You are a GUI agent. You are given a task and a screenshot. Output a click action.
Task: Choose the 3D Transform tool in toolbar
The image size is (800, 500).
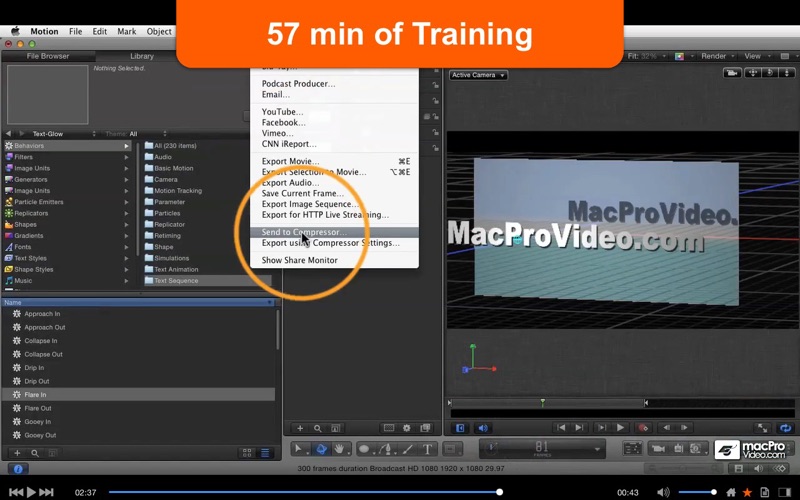point(321,449)
